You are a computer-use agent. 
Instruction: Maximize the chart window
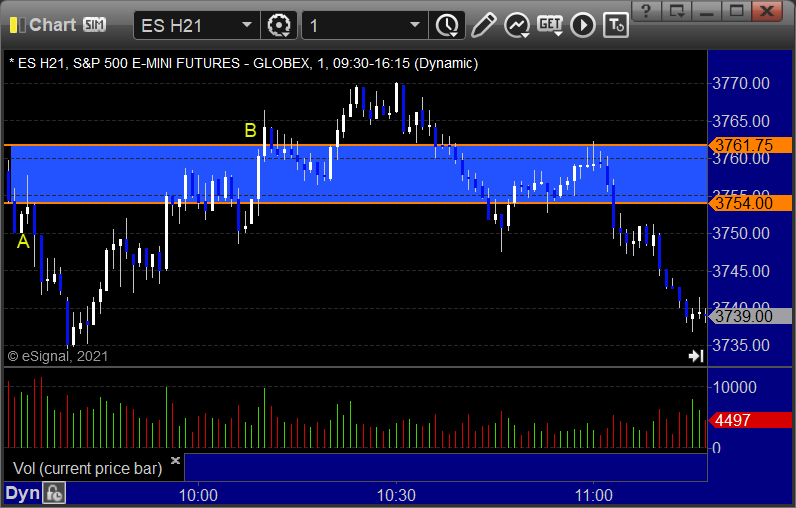[737, 11]
